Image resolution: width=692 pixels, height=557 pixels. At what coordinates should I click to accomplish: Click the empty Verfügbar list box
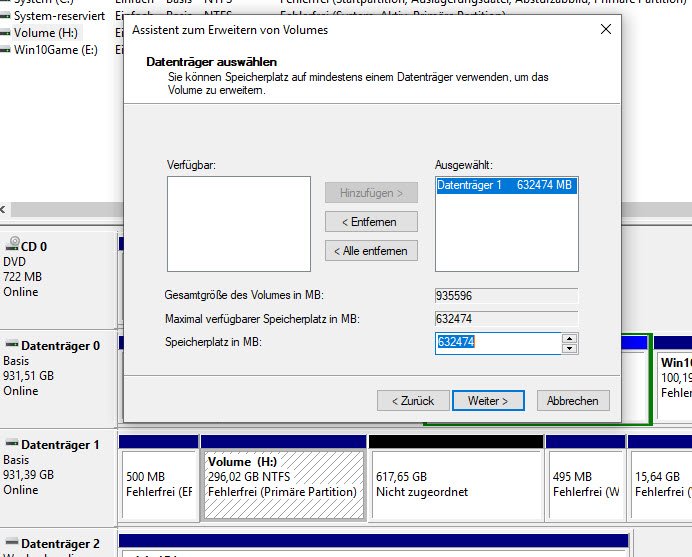tap(239, 224)
